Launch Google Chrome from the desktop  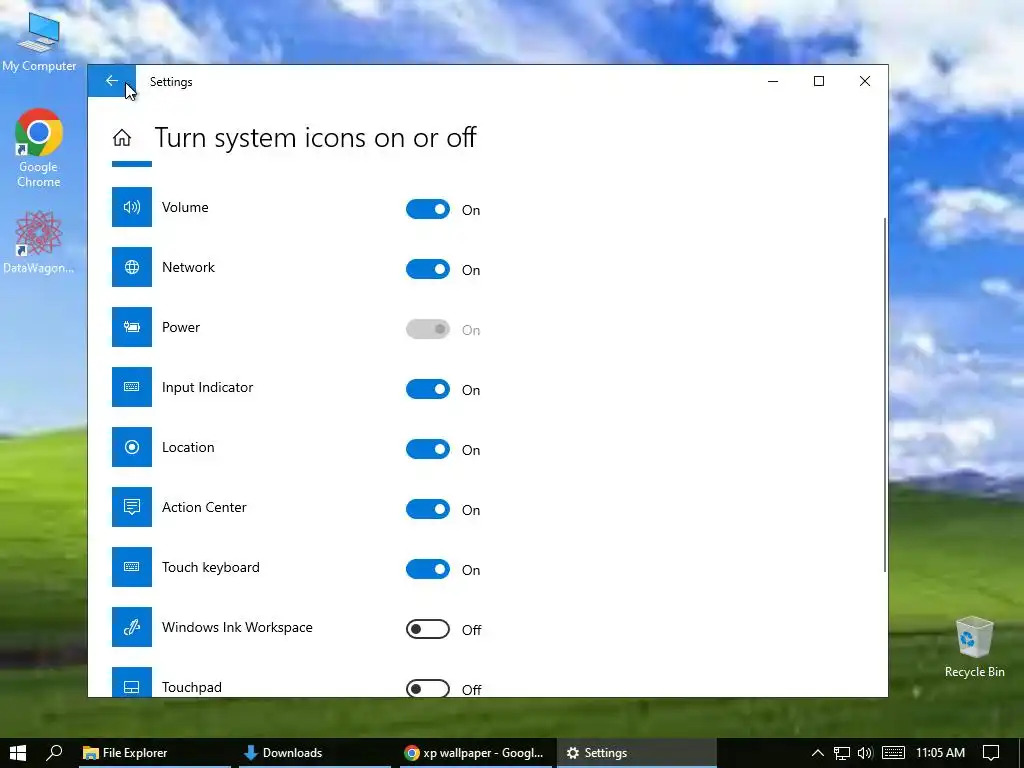(x=39, y=149)
